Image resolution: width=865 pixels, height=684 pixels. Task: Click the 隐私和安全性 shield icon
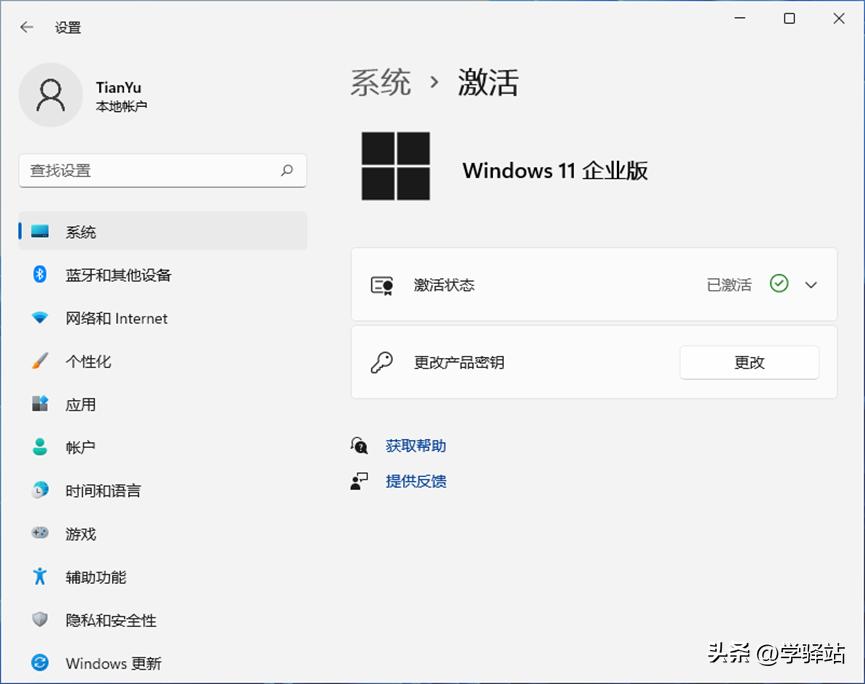pyautogui.click(x=38, y=620)
